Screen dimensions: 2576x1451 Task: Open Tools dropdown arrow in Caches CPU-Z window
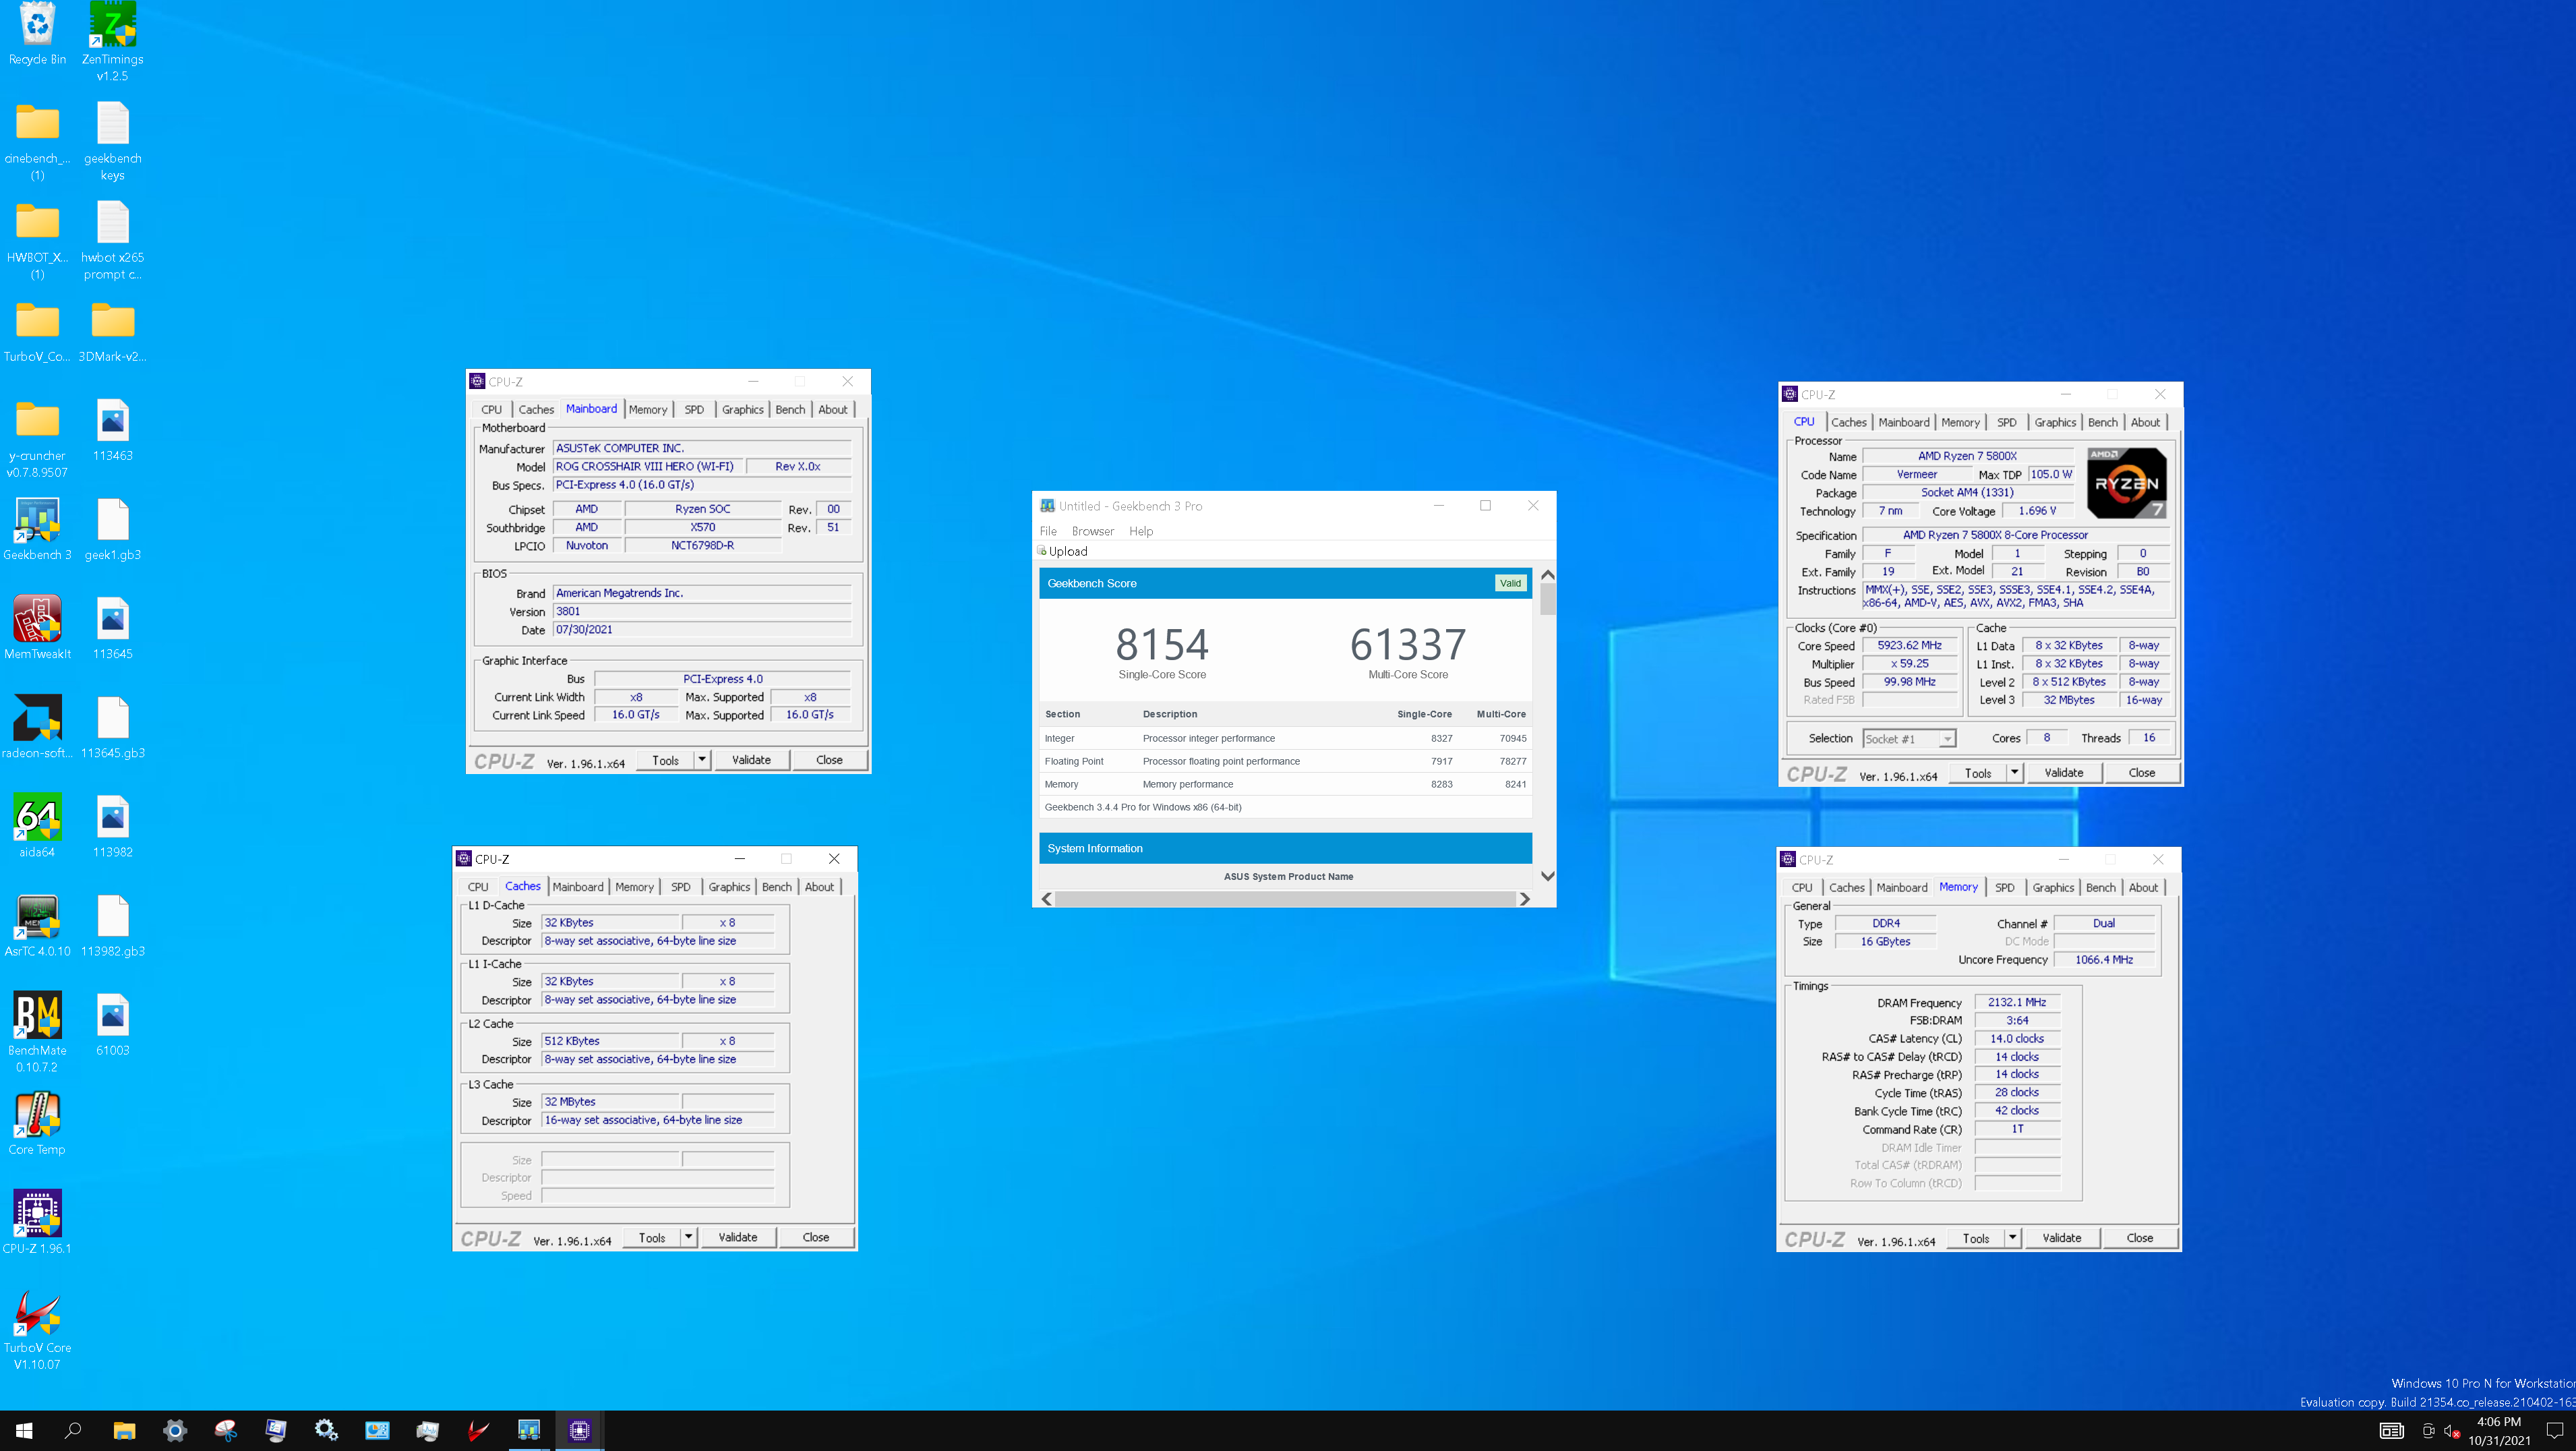click(x=688, y=1237)
